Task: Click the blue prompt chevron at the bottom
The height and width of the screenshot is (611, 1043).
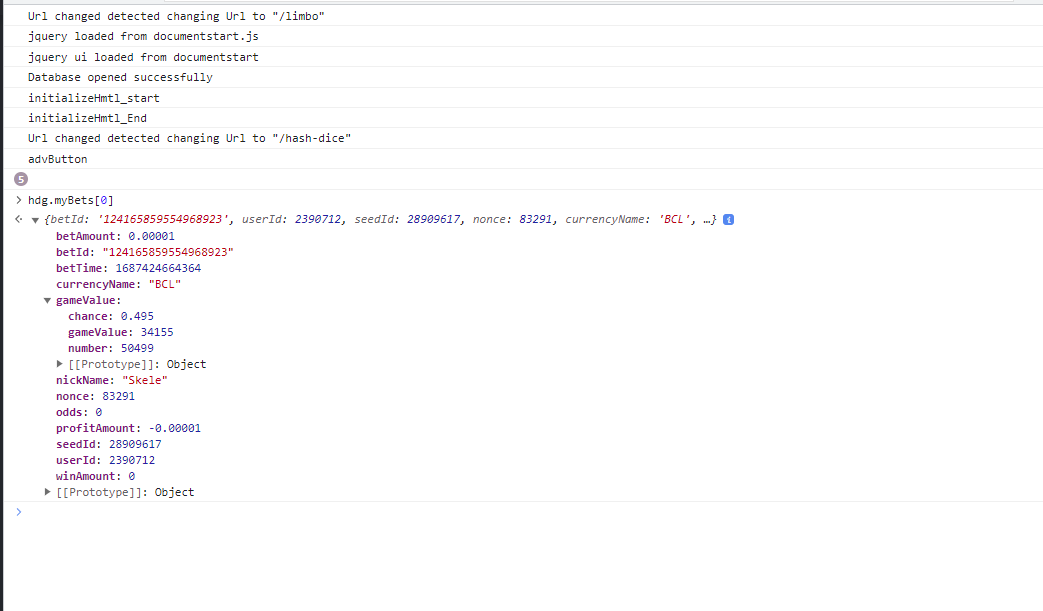Action: [x=18, y=512]
